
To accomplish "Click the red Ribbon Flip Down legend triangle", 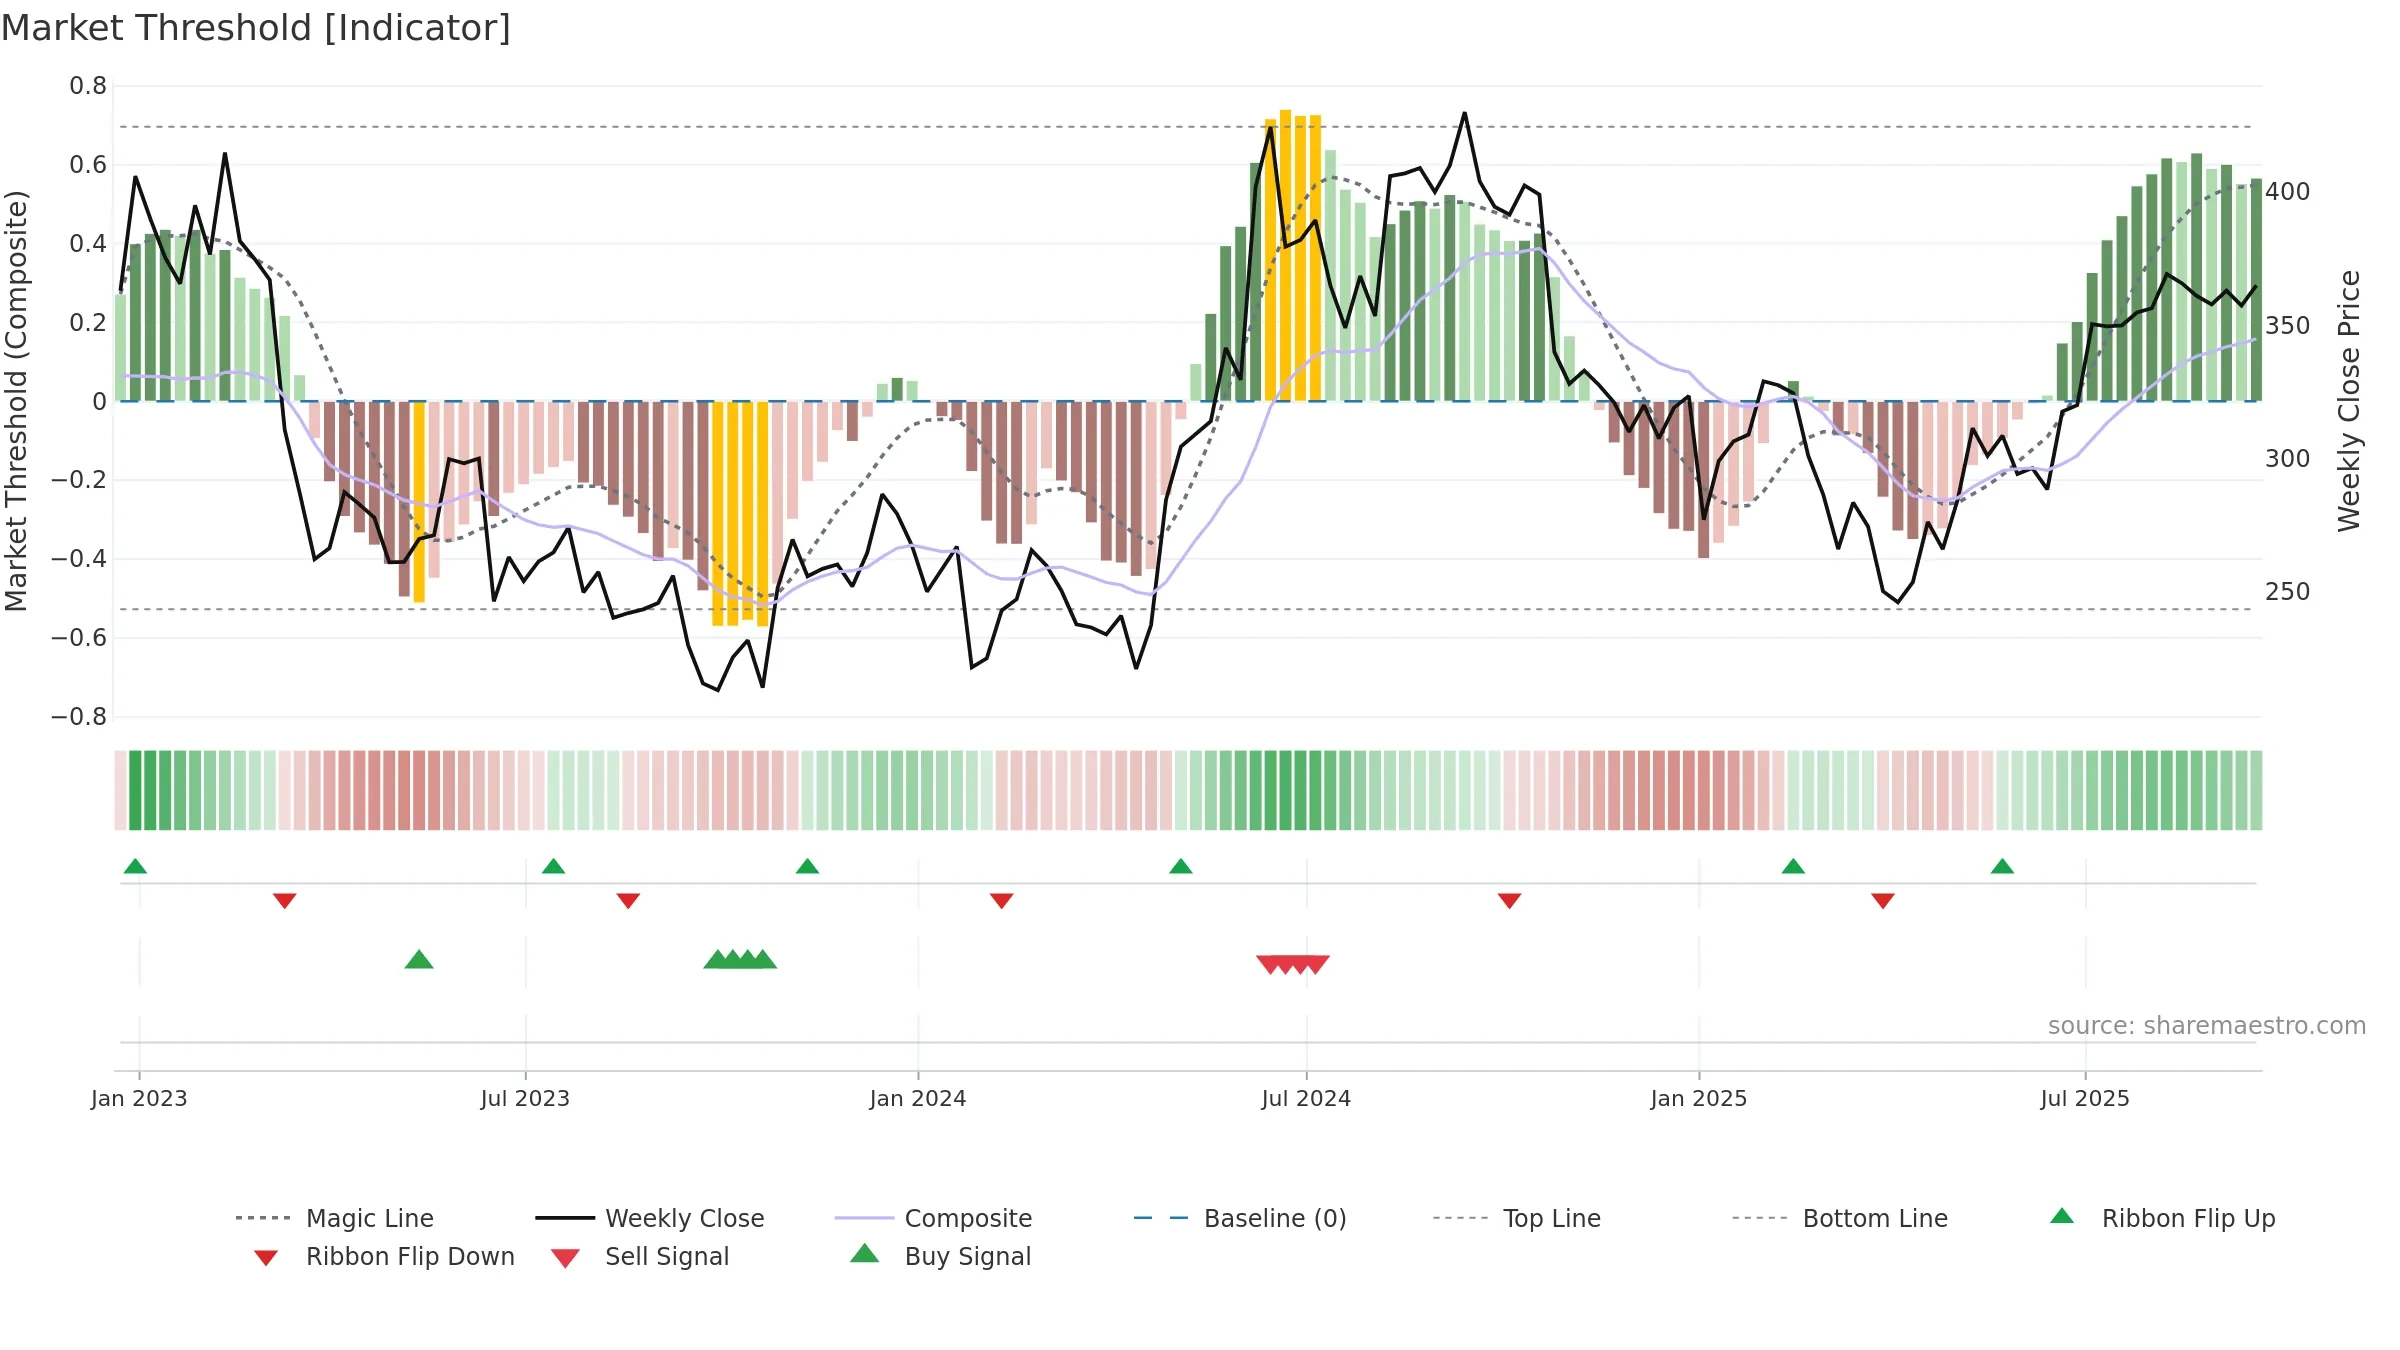I will tap(266, 1258).
